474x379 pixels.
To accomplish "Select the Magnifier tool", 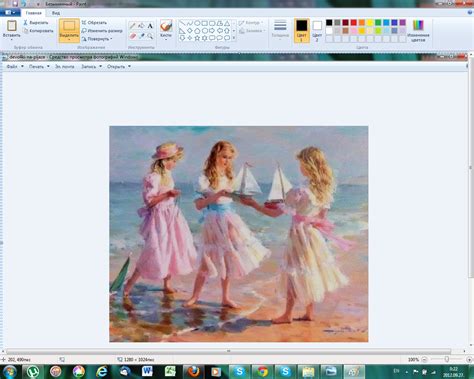I will point(150,36).
